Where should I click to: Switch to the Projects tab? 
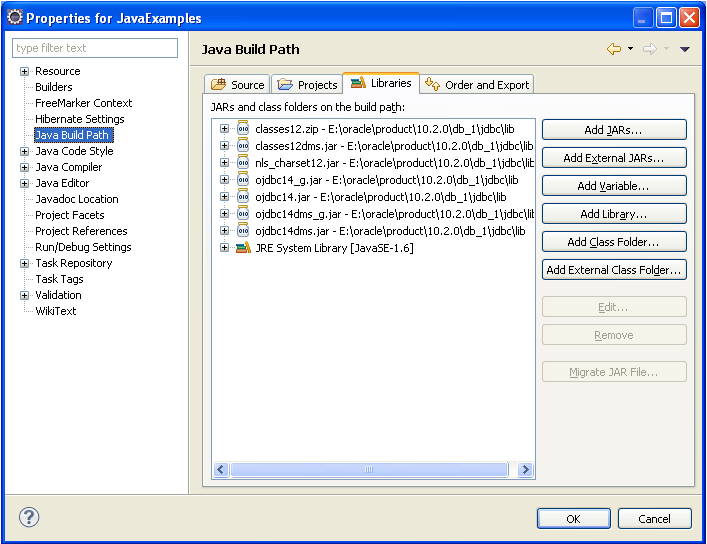tap(307, 84)
